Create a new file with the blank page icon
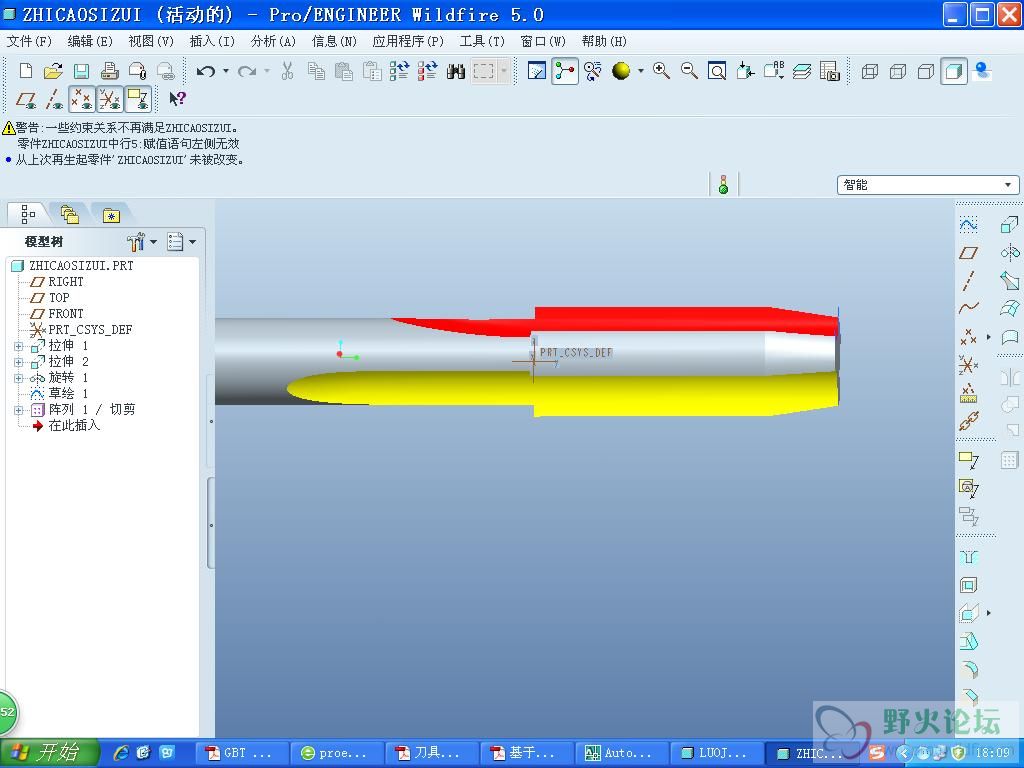 (25, 71)
